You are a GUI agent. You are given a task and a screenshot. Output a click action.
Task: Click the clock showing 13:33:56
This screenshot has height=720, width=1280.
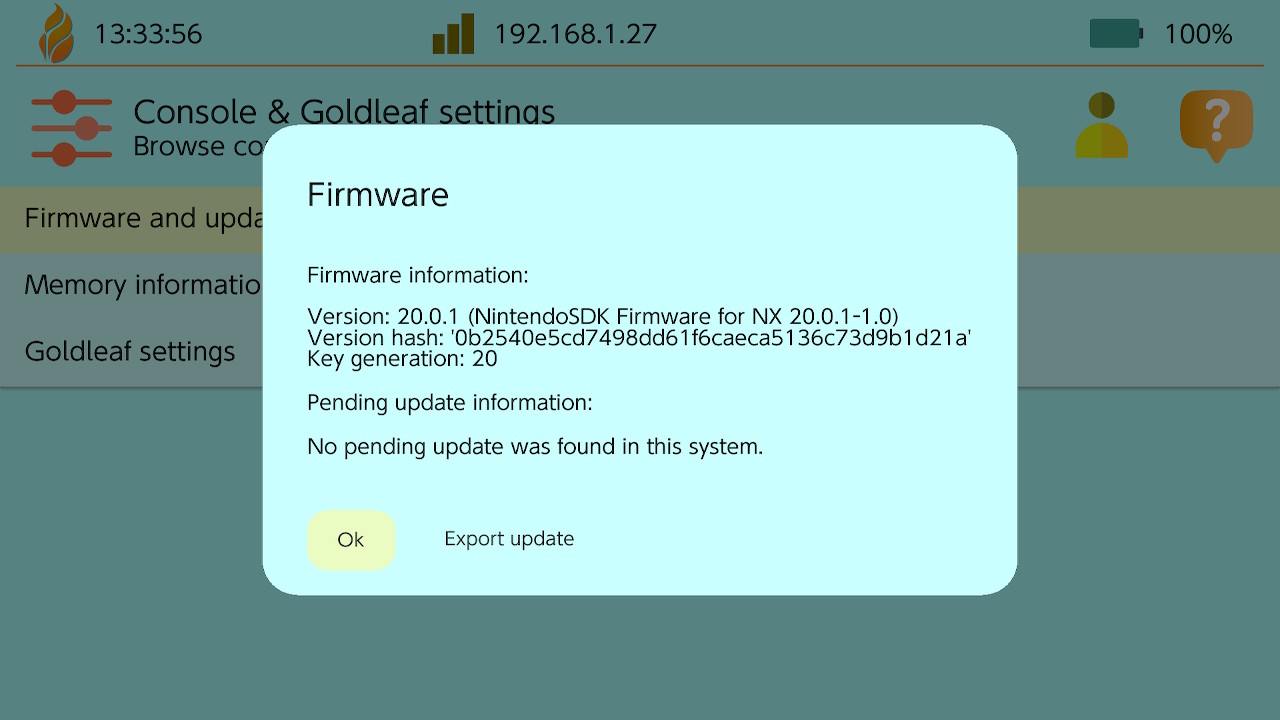tap(148, 35)
